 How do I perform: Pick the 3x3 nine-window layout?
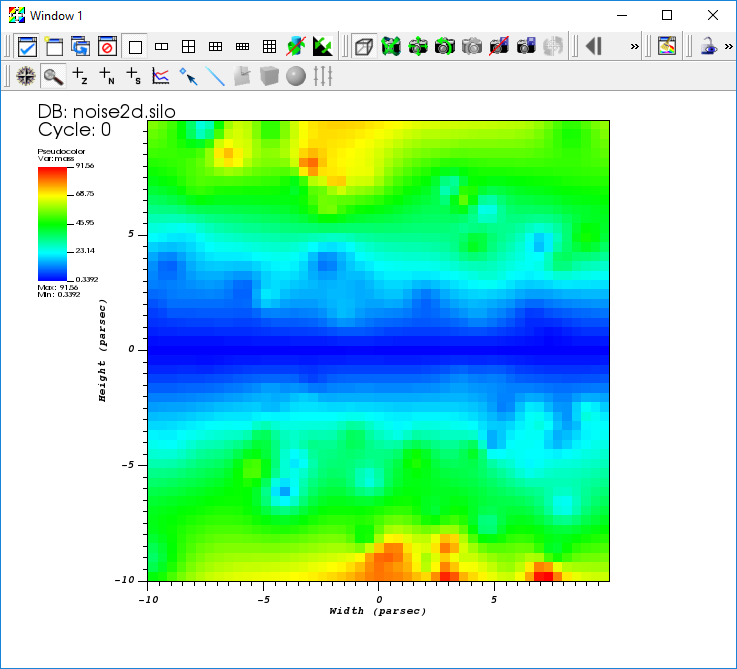click(x=269, y=47)
